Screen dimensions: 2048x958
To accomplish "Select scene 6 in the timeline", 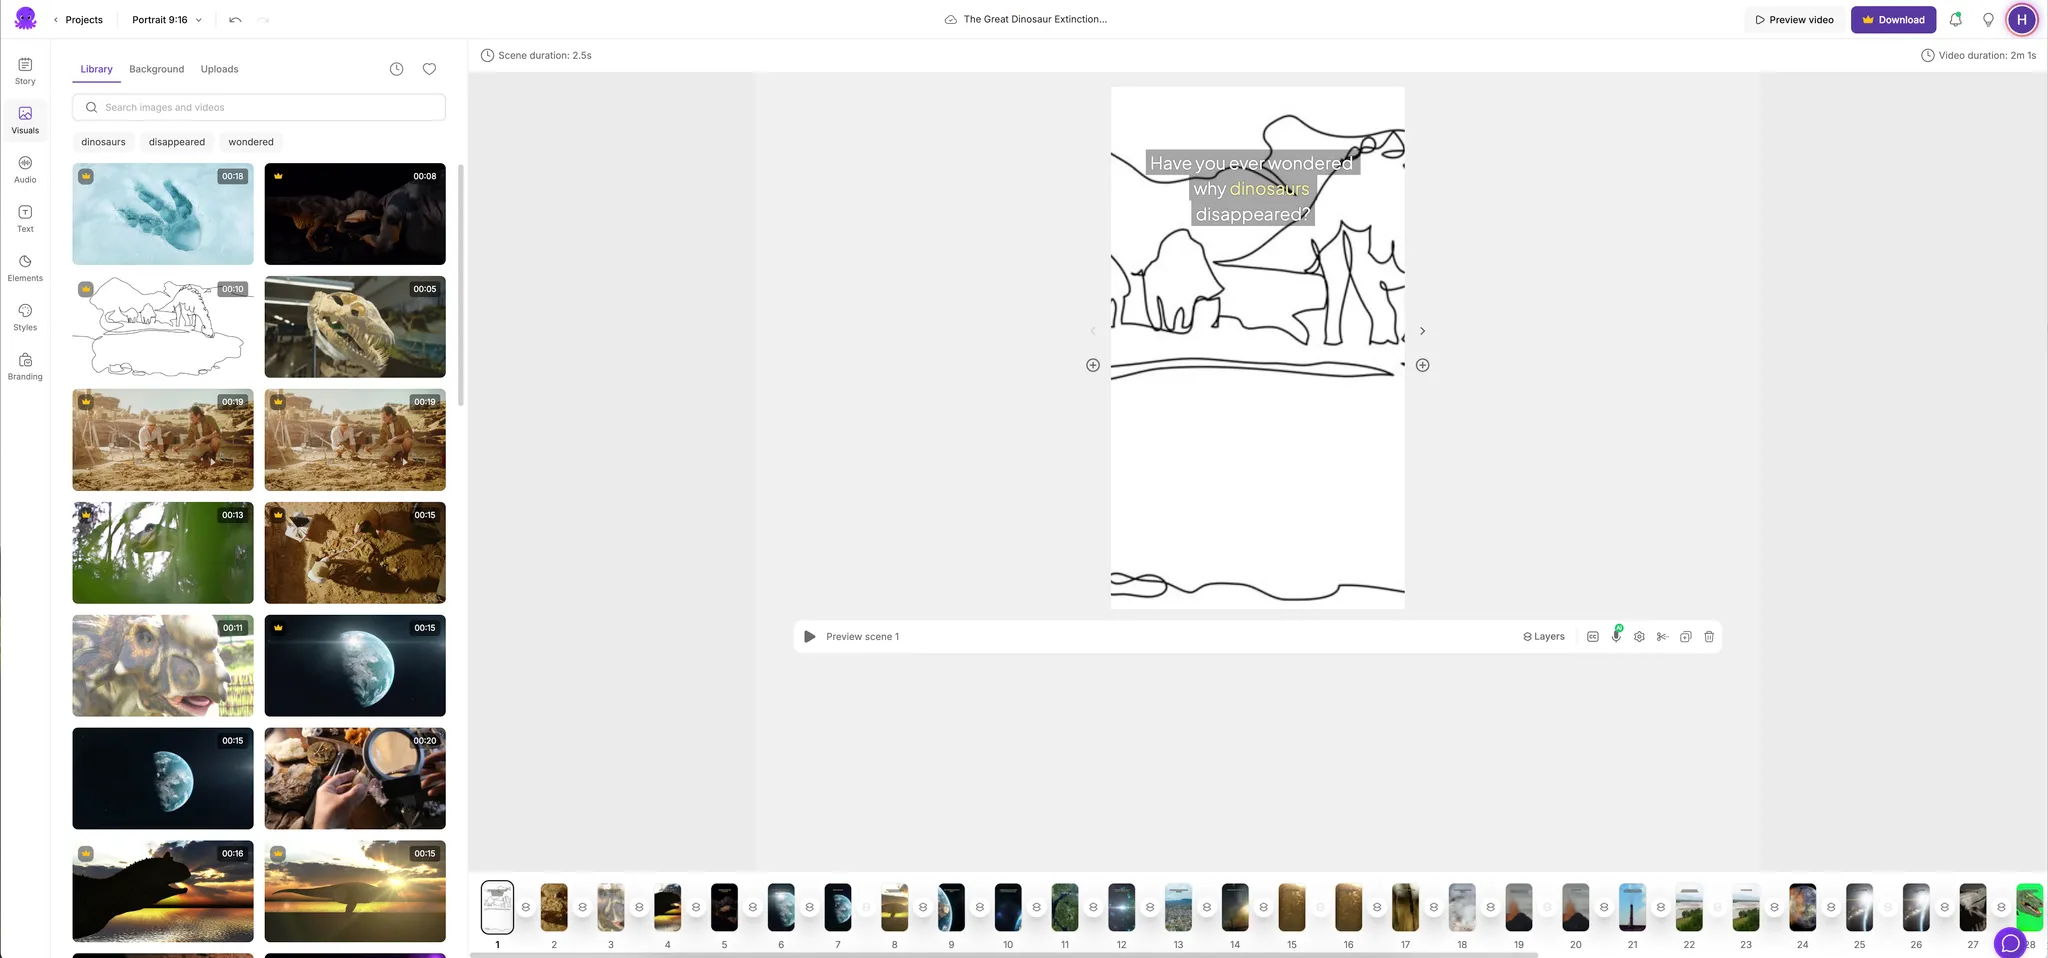I will pyautogui.click(x=781, y=907).
